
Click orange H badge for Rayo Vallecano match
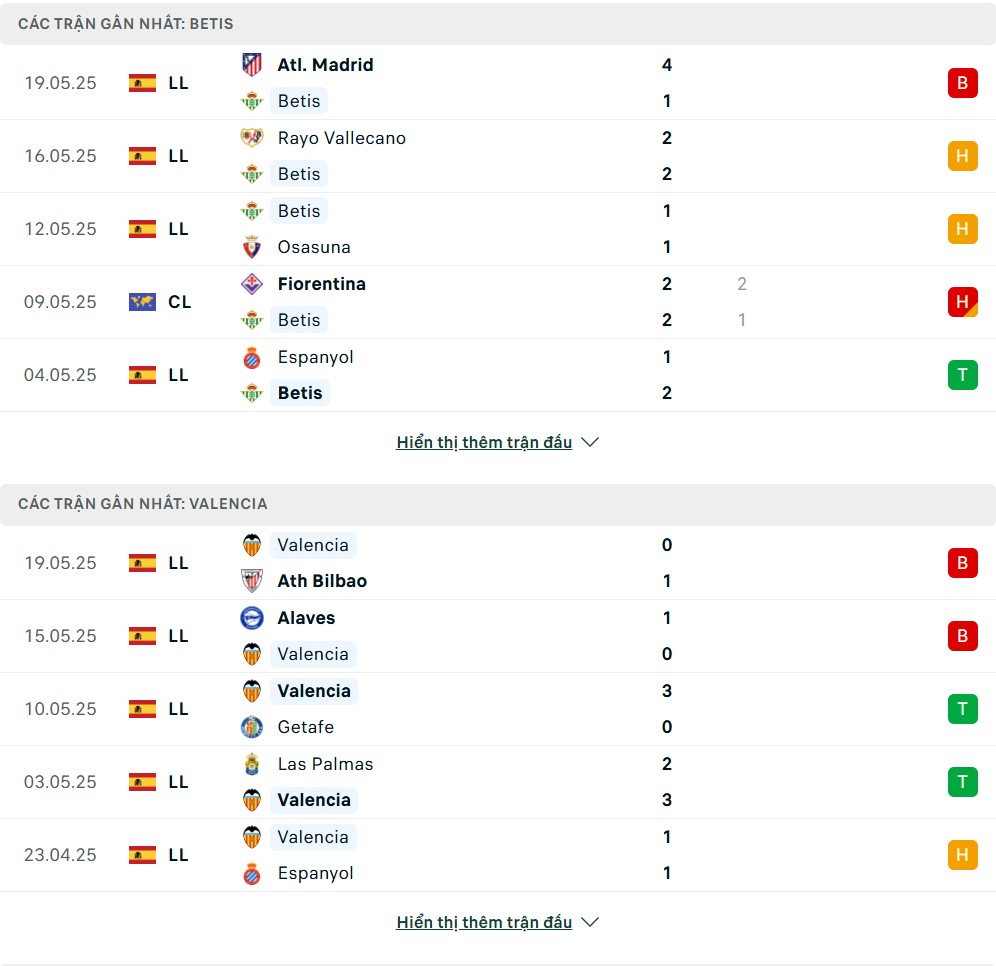tap(962, 156)
